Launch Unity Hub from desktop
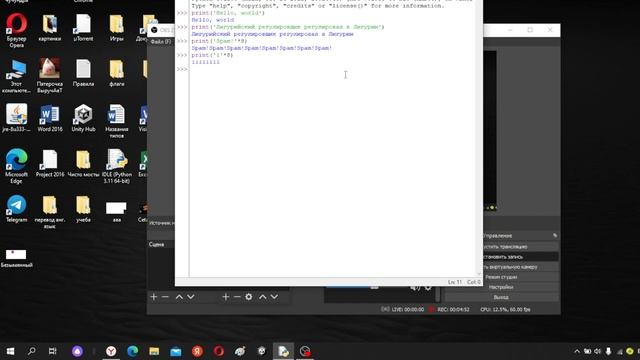 click(x=83, y=118)
